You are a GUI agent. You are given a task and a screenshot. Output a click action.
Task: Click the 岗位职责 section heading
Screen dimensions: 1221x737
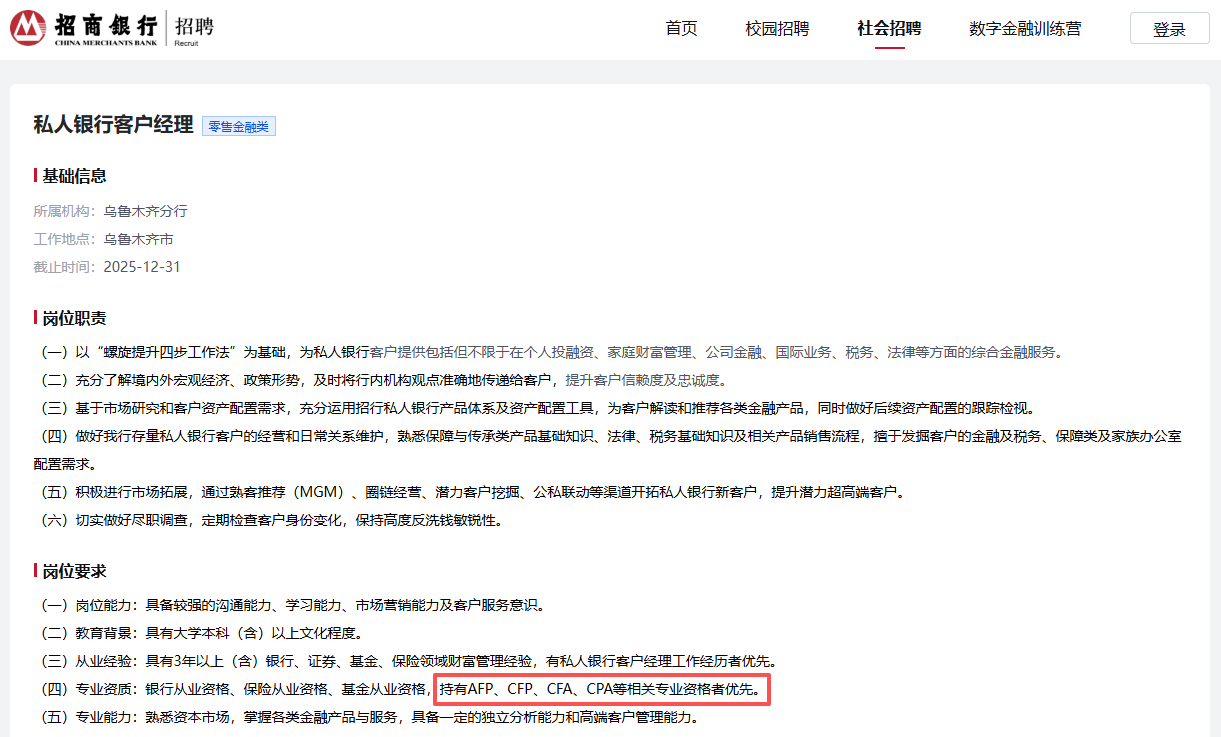[x=73, y=318]
